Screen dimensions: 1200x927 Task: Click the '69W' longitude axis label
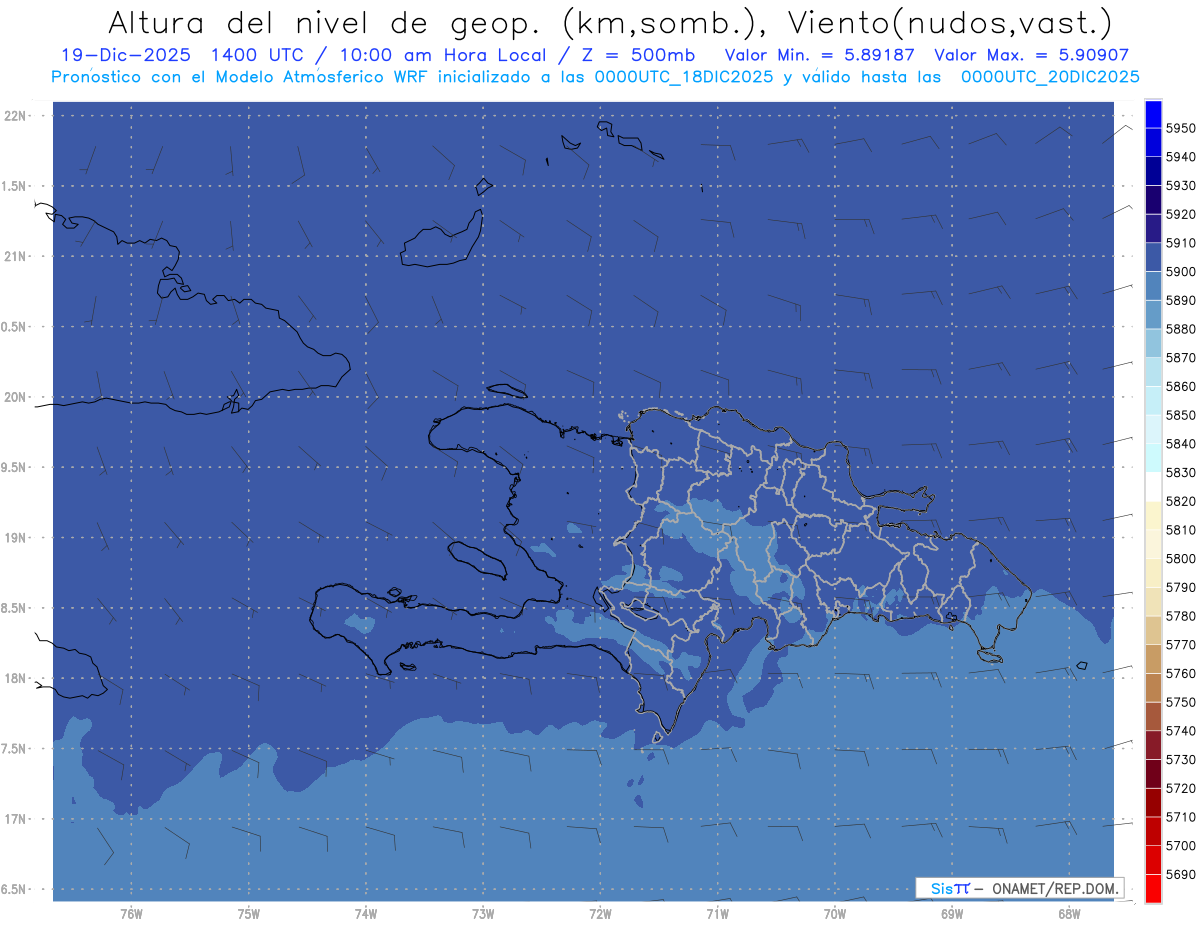point(952,913)
